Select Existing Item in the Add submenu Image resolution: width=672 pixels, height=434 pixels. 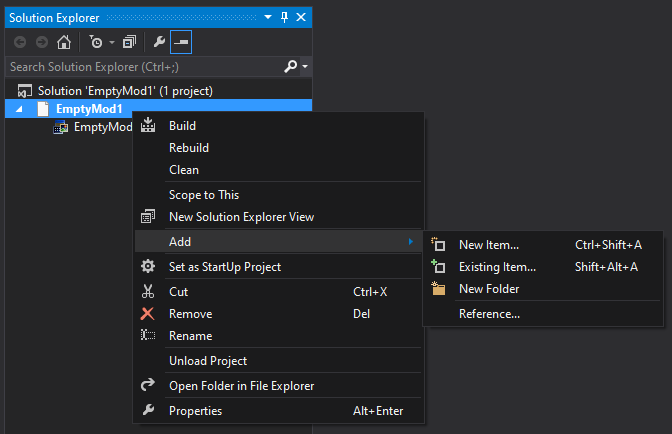(497, 267)
